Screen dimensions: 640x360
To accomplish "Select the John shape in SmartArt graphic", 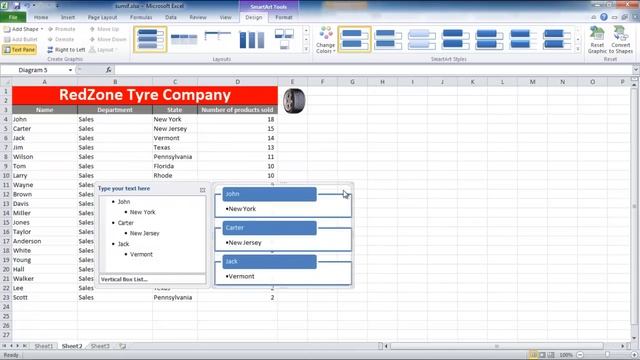I will (x=269, y=194).
